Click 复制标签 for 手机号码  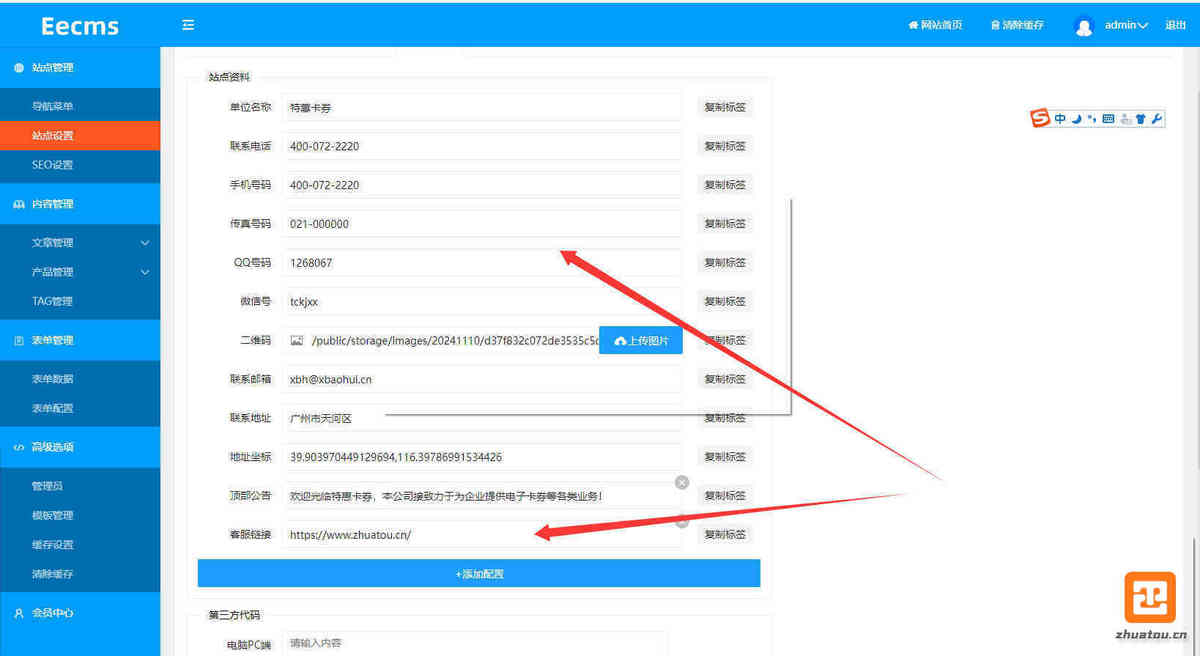pos(725,185)
